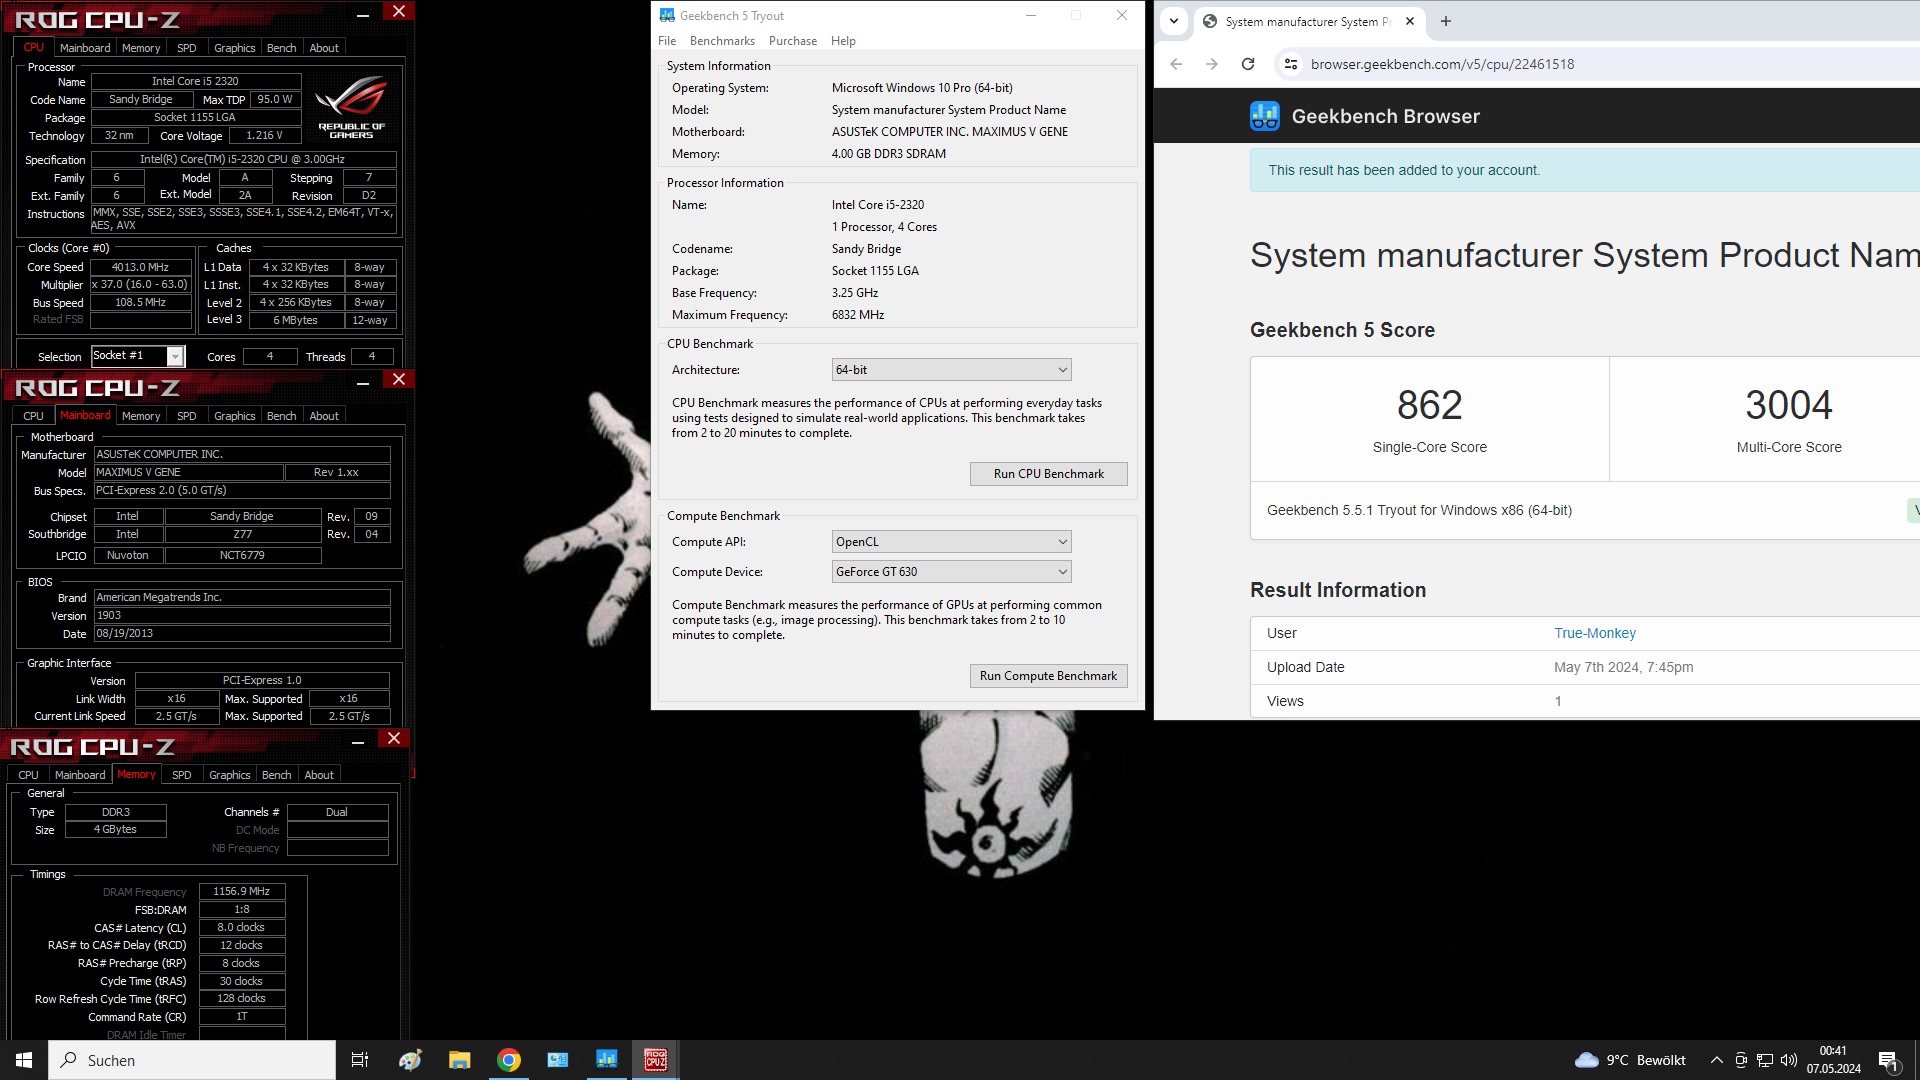Open the network icon in the tray

click(1765, 1060)
